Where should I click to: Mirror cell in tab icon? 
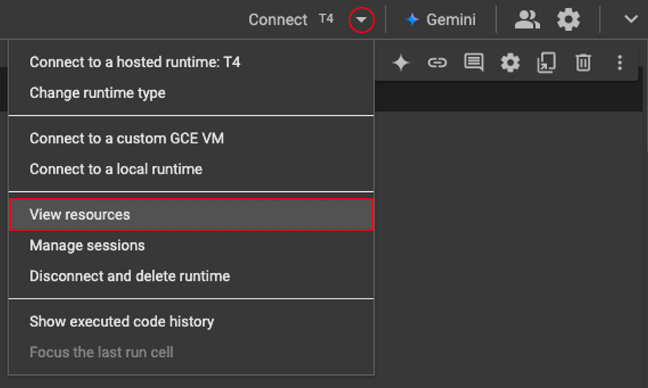(x=546, y=63)
